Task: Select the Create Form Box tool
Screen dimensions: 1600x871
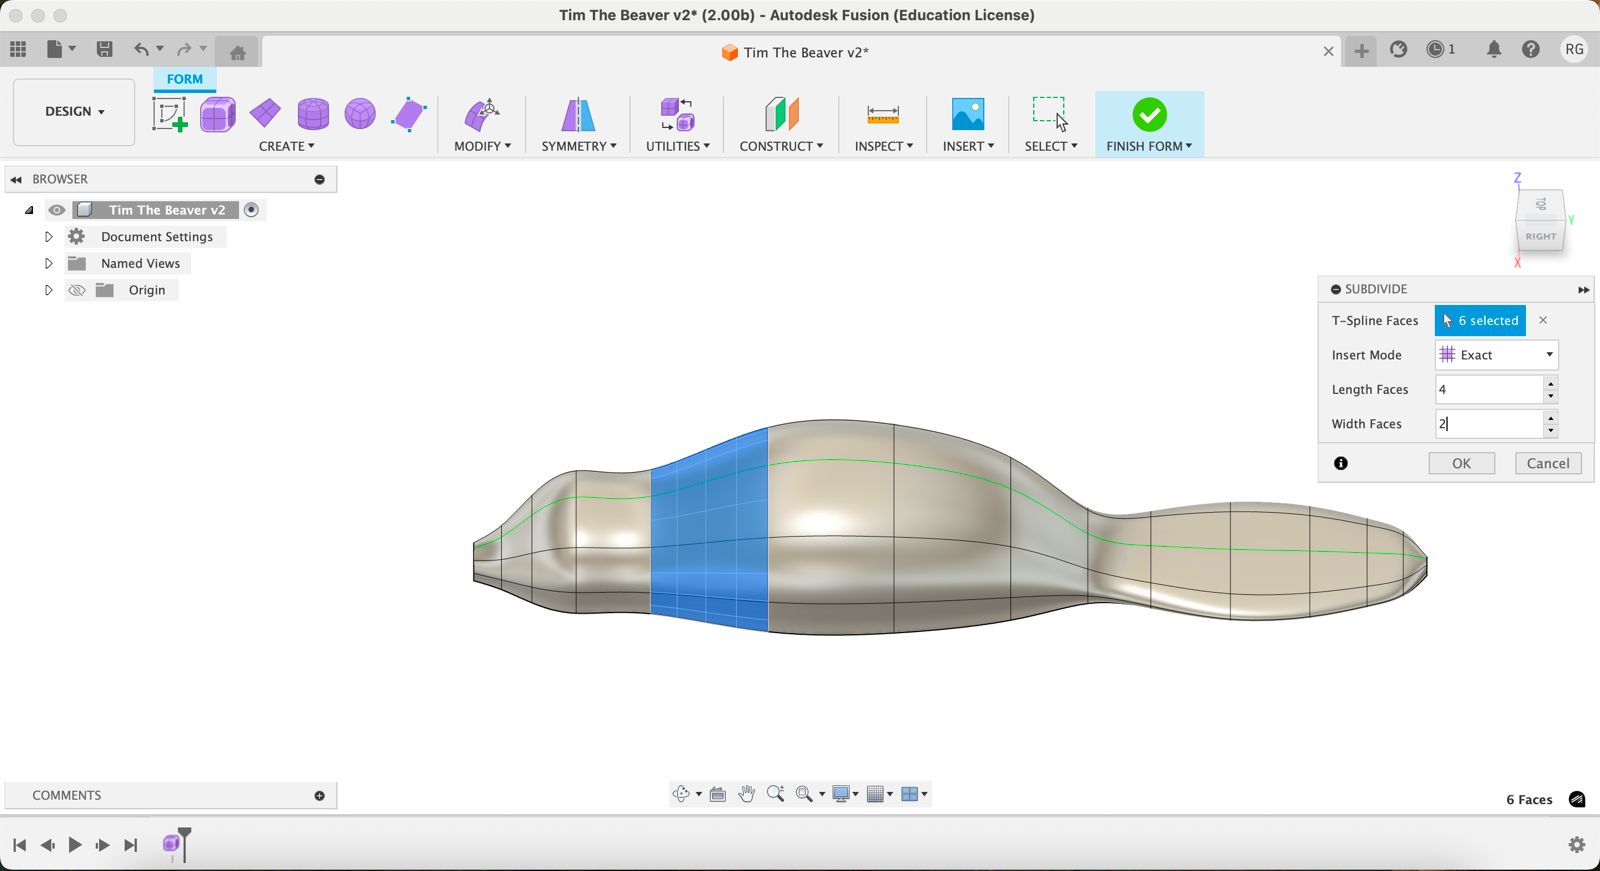Action: pyautogui.click(x=217, y=114)
